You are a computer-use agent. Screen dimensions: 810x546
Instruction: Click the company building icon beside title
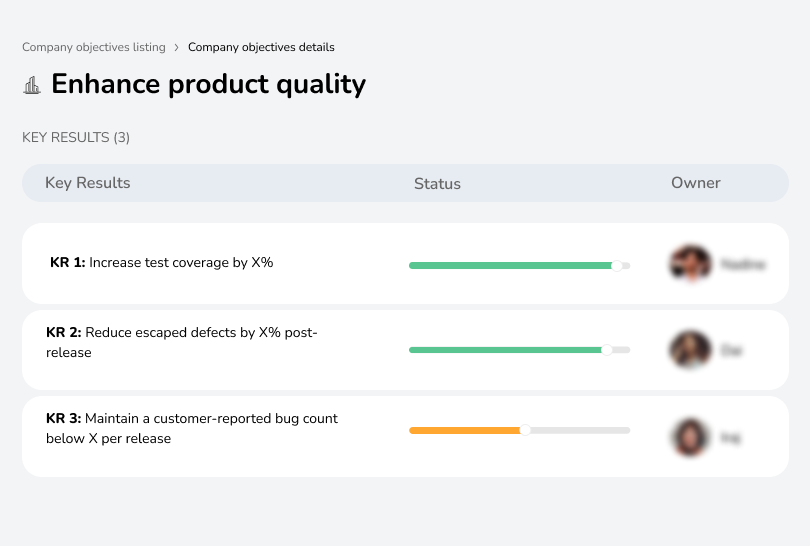click(32, 85)
